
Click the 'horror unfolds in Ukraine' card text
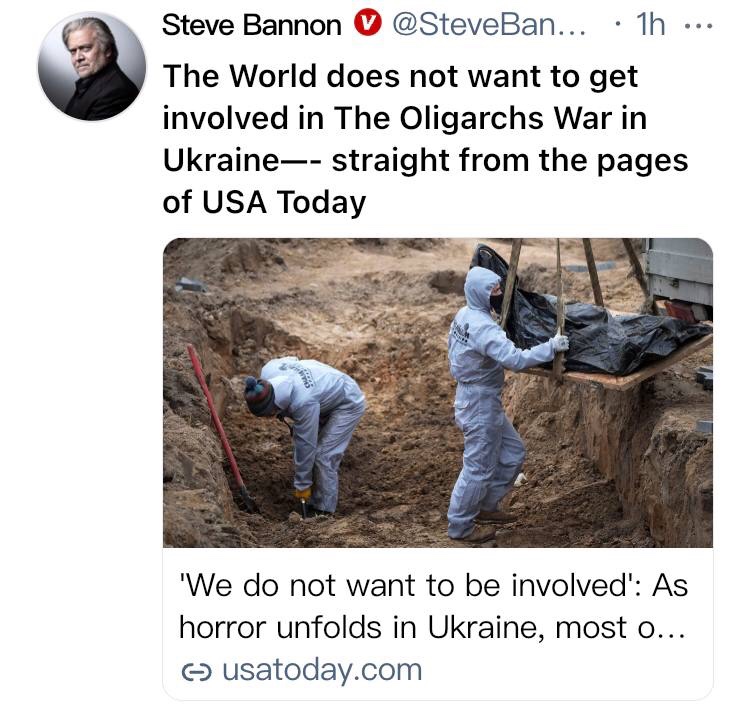pos(432,627)
